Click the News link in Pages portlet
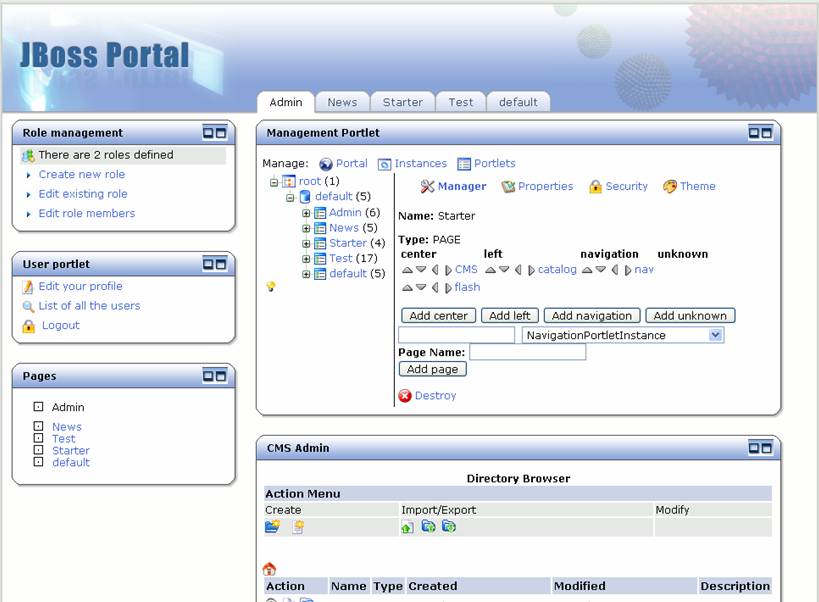 67,427
